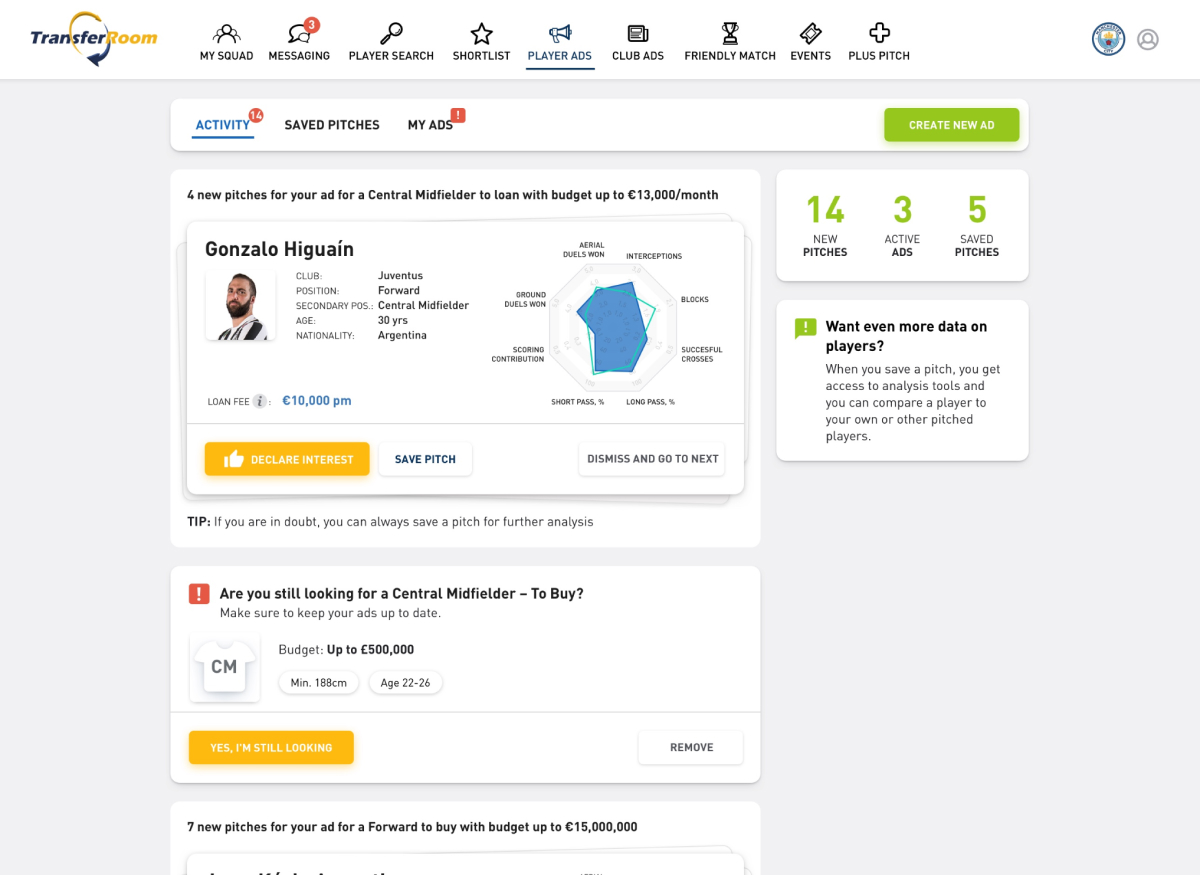Switch to the My Ads tab
Viewport: 1200px width, 875px height.
pos(430,125)
